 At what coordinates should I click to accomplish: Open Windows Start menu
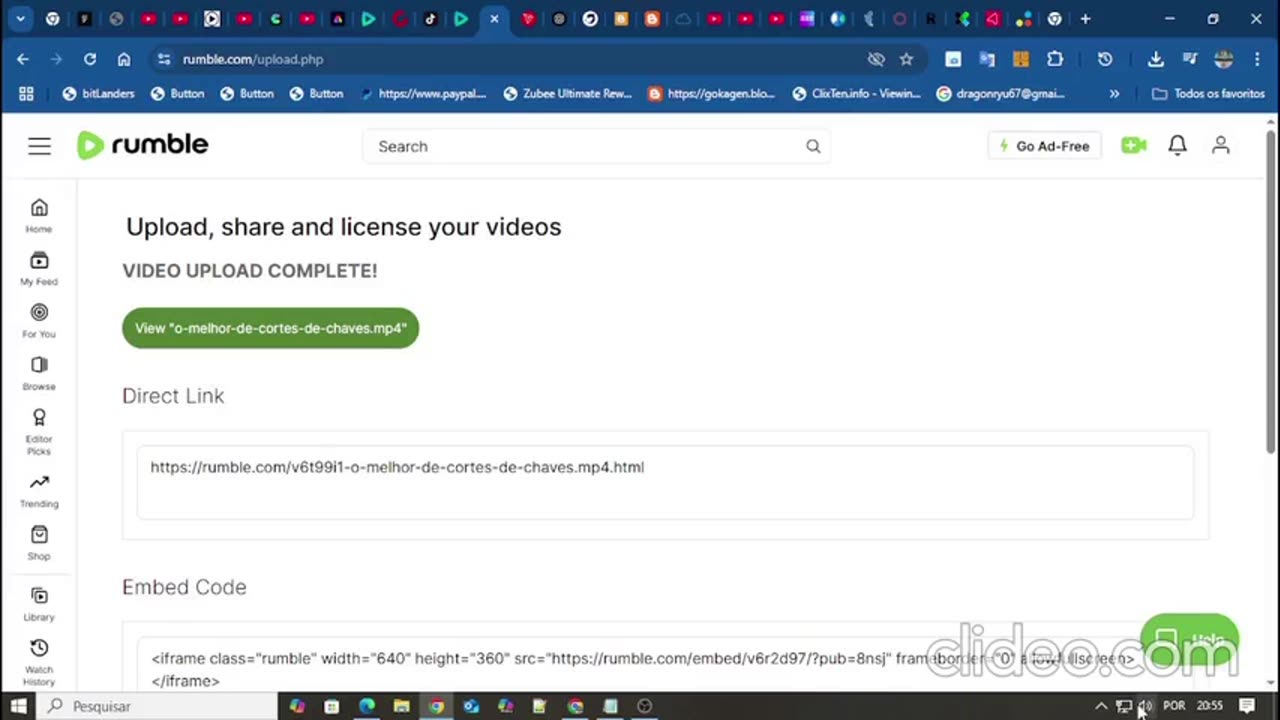point(18,706)
